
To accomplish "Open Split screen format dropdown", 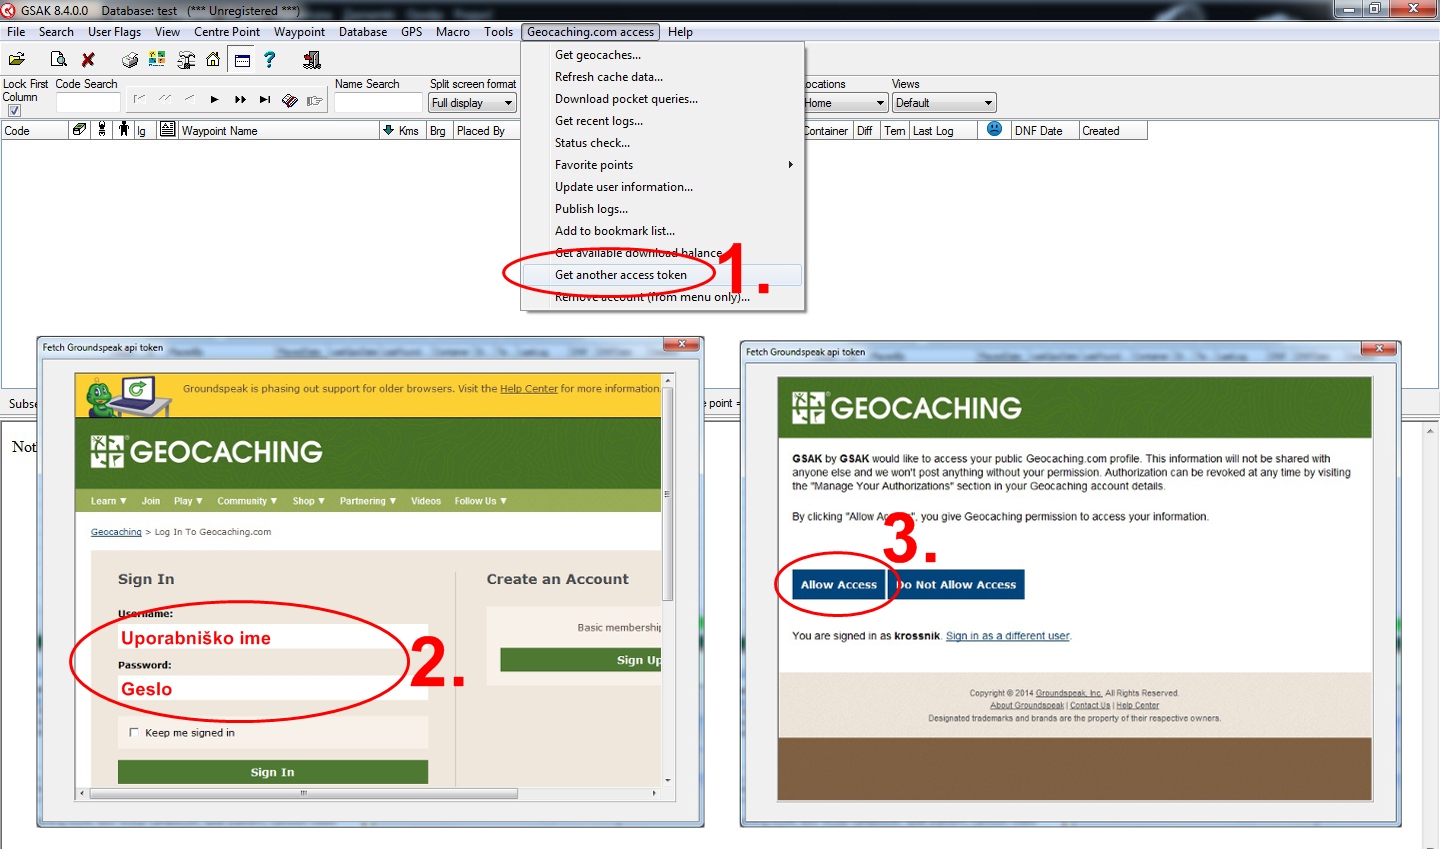I will tap(472, 103).
